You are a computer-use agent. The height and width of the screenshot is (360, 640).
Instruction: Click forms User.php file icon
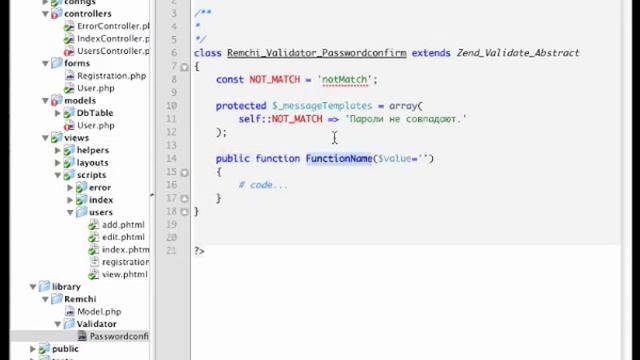tap(69, 88)
